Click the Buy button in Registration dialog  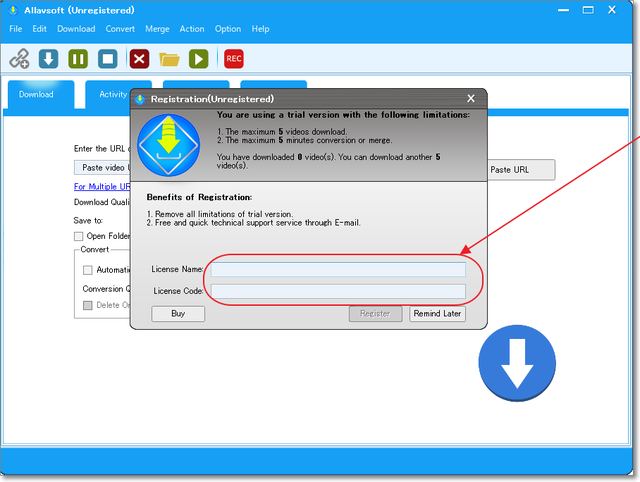[x=178, y=314]
